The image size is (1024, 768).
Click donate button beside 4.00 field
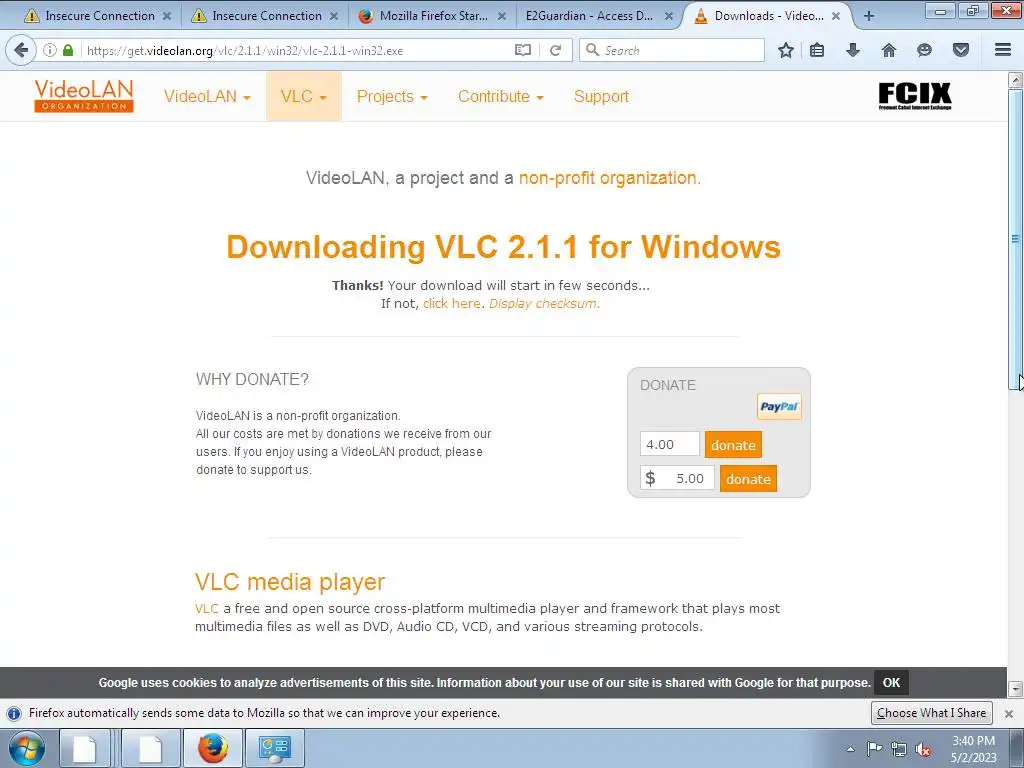coord(733,445)
